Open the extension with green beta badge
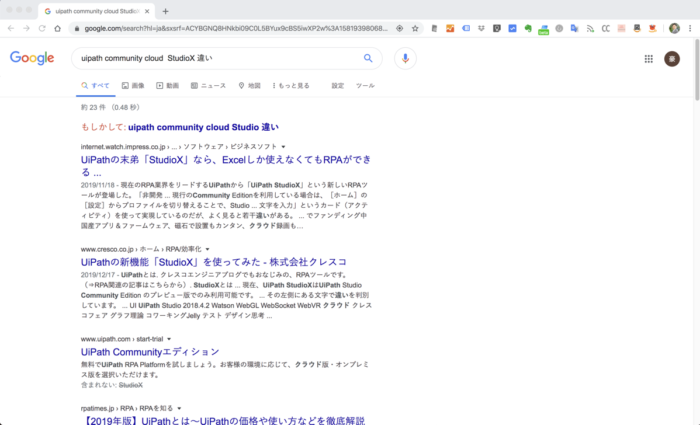 point(543,29)
